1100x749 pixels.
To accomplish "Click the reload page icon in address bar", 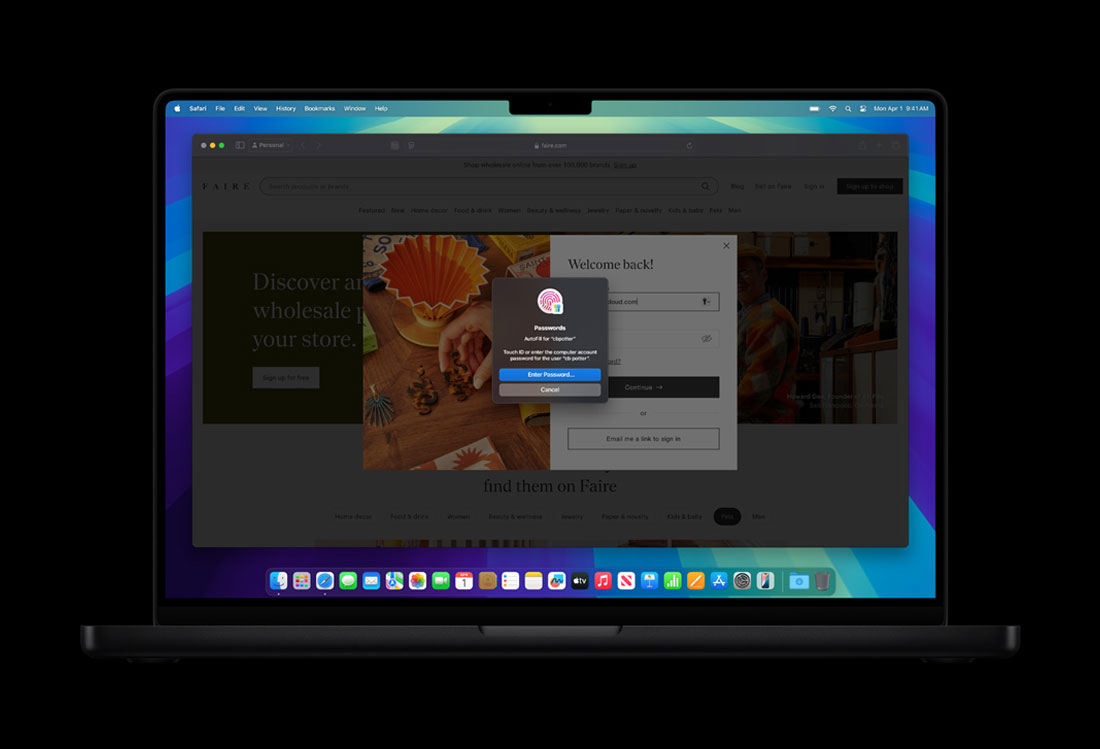I will pyautogui.click(x=690, y=145).
